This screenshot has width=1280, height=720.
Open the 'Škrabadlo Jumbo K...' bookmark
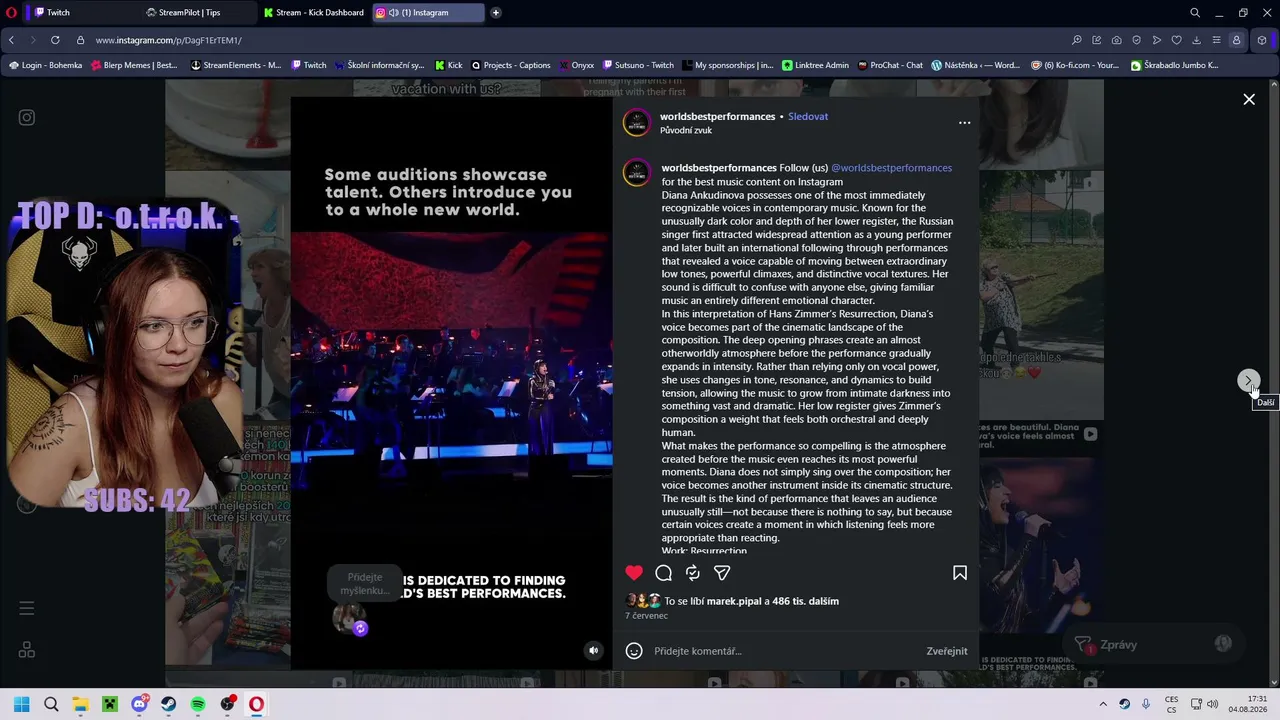click(x=1175, y=65)
